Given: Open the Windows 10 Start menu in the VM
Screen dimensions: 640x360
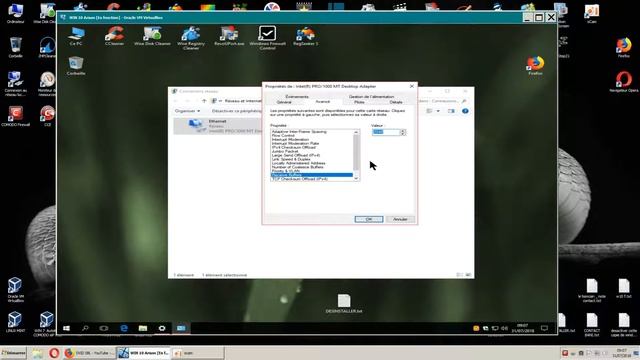Looking at the screenshot, I should tap(67, 328).
